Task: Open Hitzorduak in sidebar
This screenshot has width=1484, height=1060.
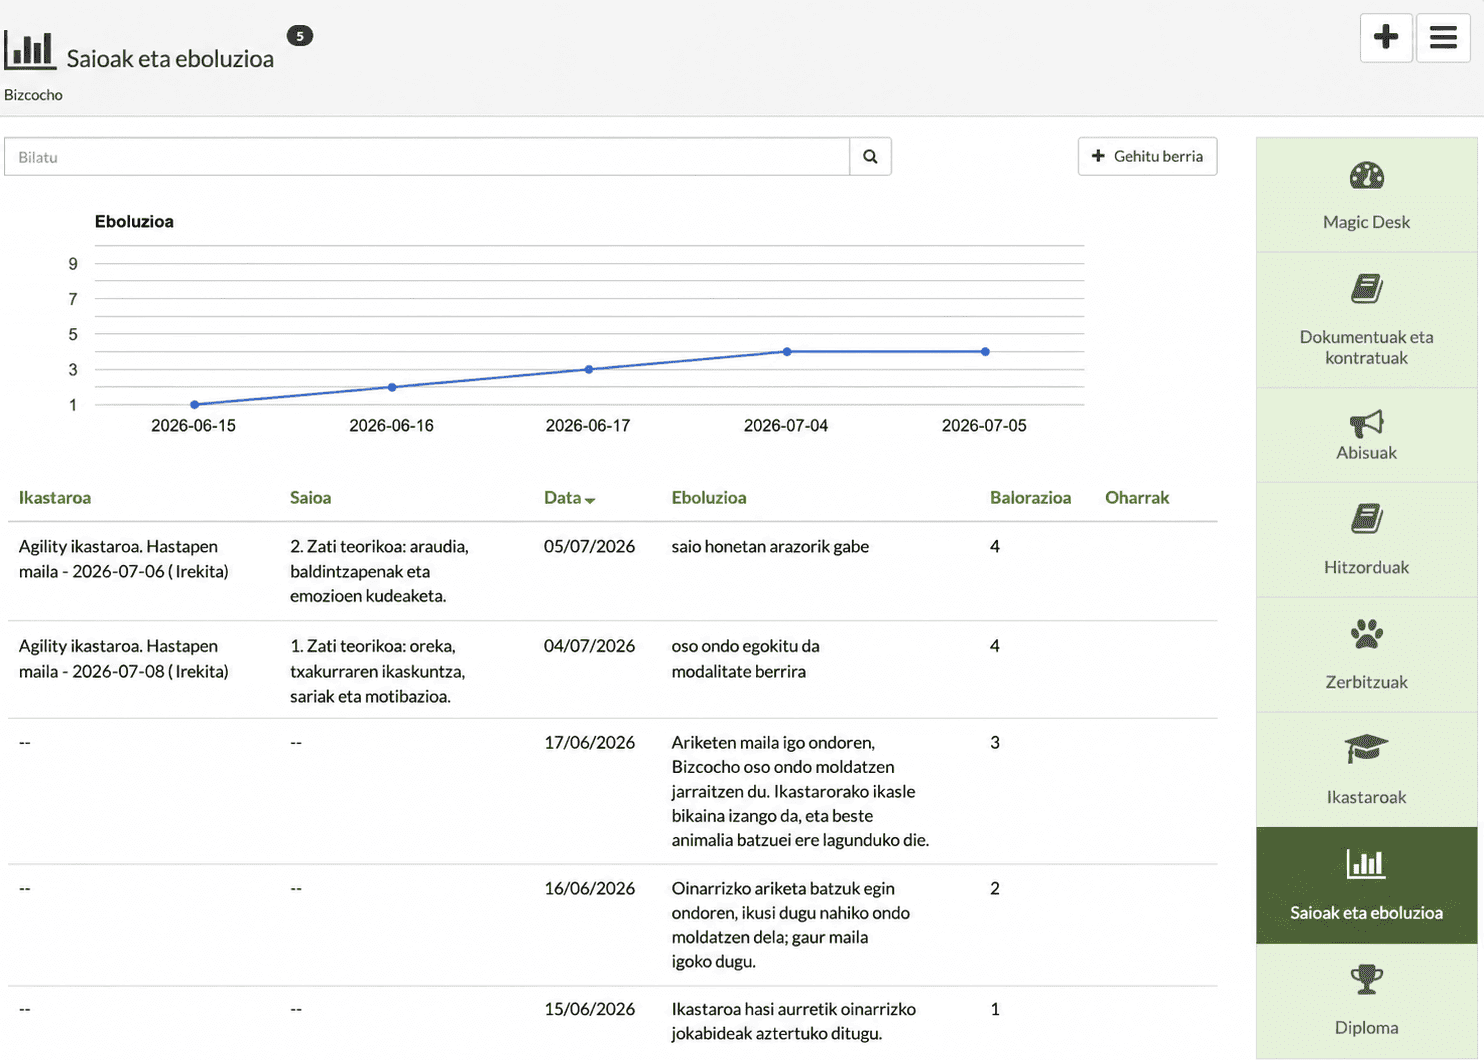Action: (1366, 541)
